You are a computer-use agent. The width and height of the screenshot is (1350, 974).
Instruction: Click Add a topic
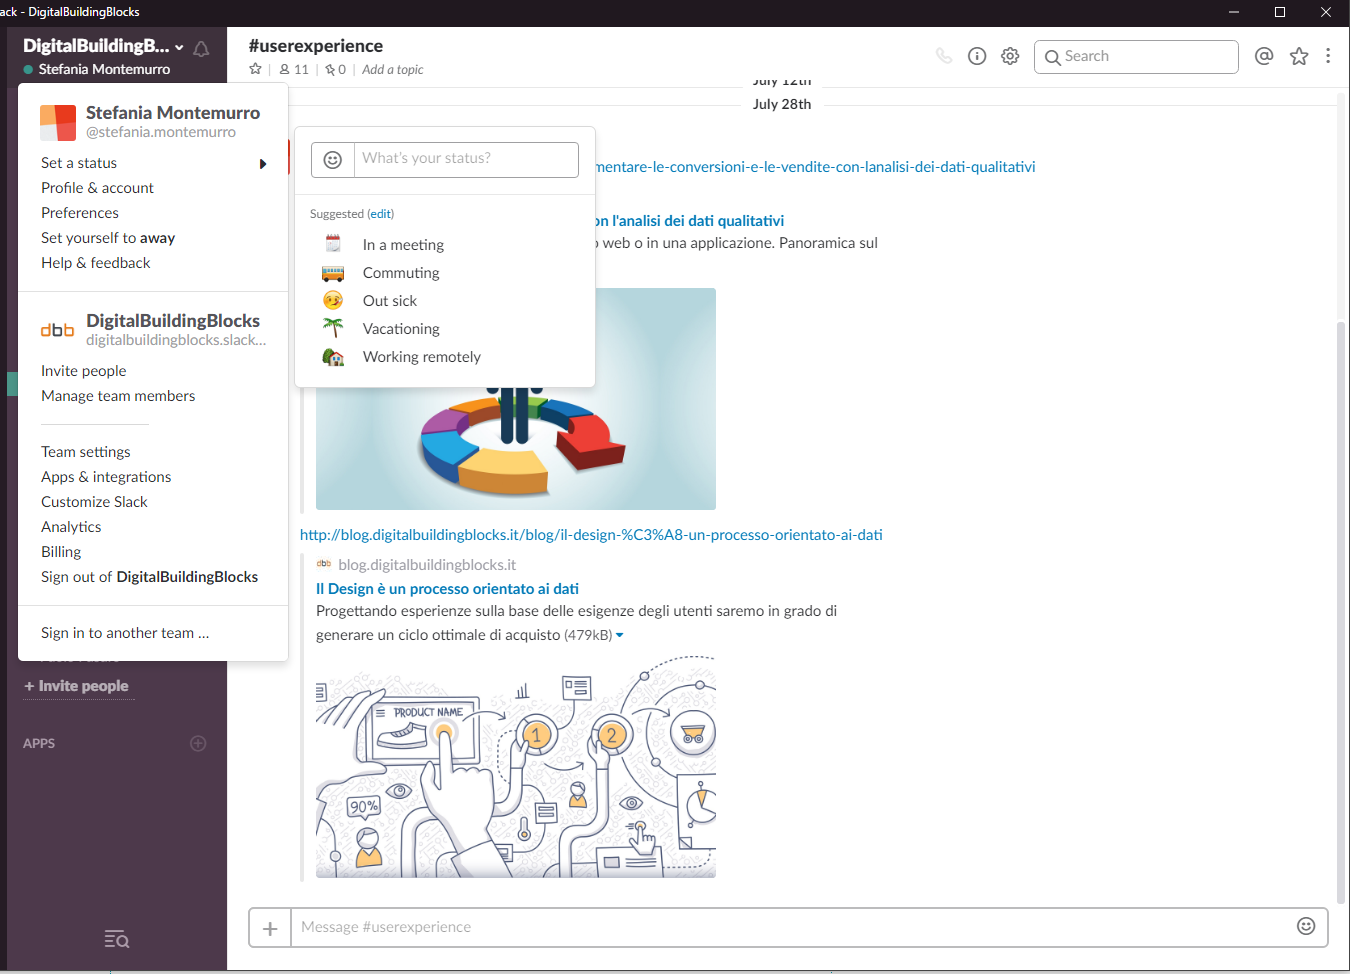392,69
